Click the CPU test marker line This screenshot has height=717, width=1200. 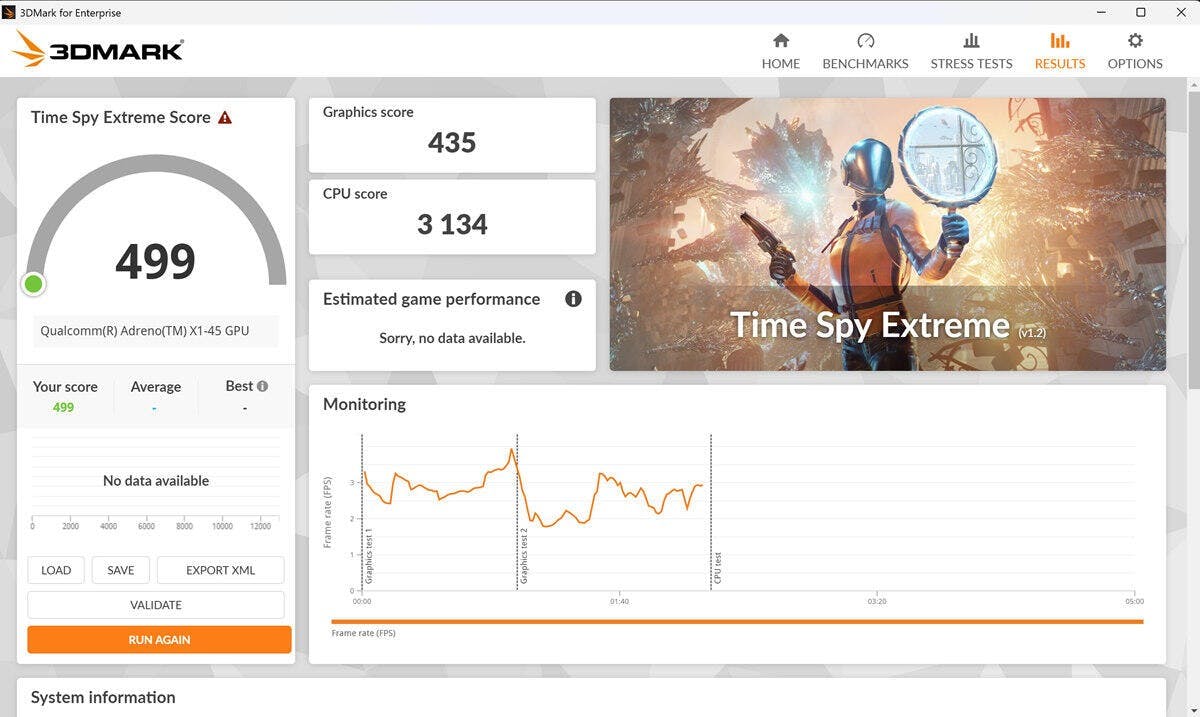click(711, 512)
